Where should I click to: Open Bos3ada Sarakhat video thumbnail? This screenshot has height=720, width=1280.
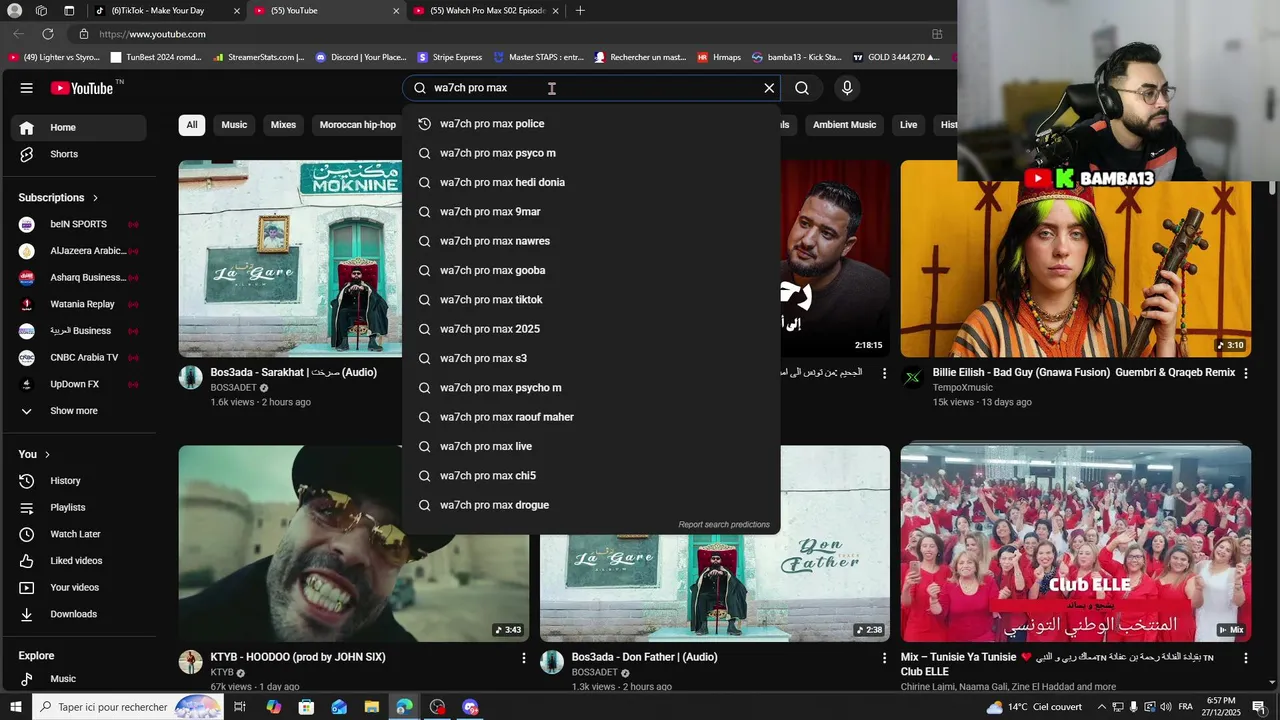tap(290, 259)
